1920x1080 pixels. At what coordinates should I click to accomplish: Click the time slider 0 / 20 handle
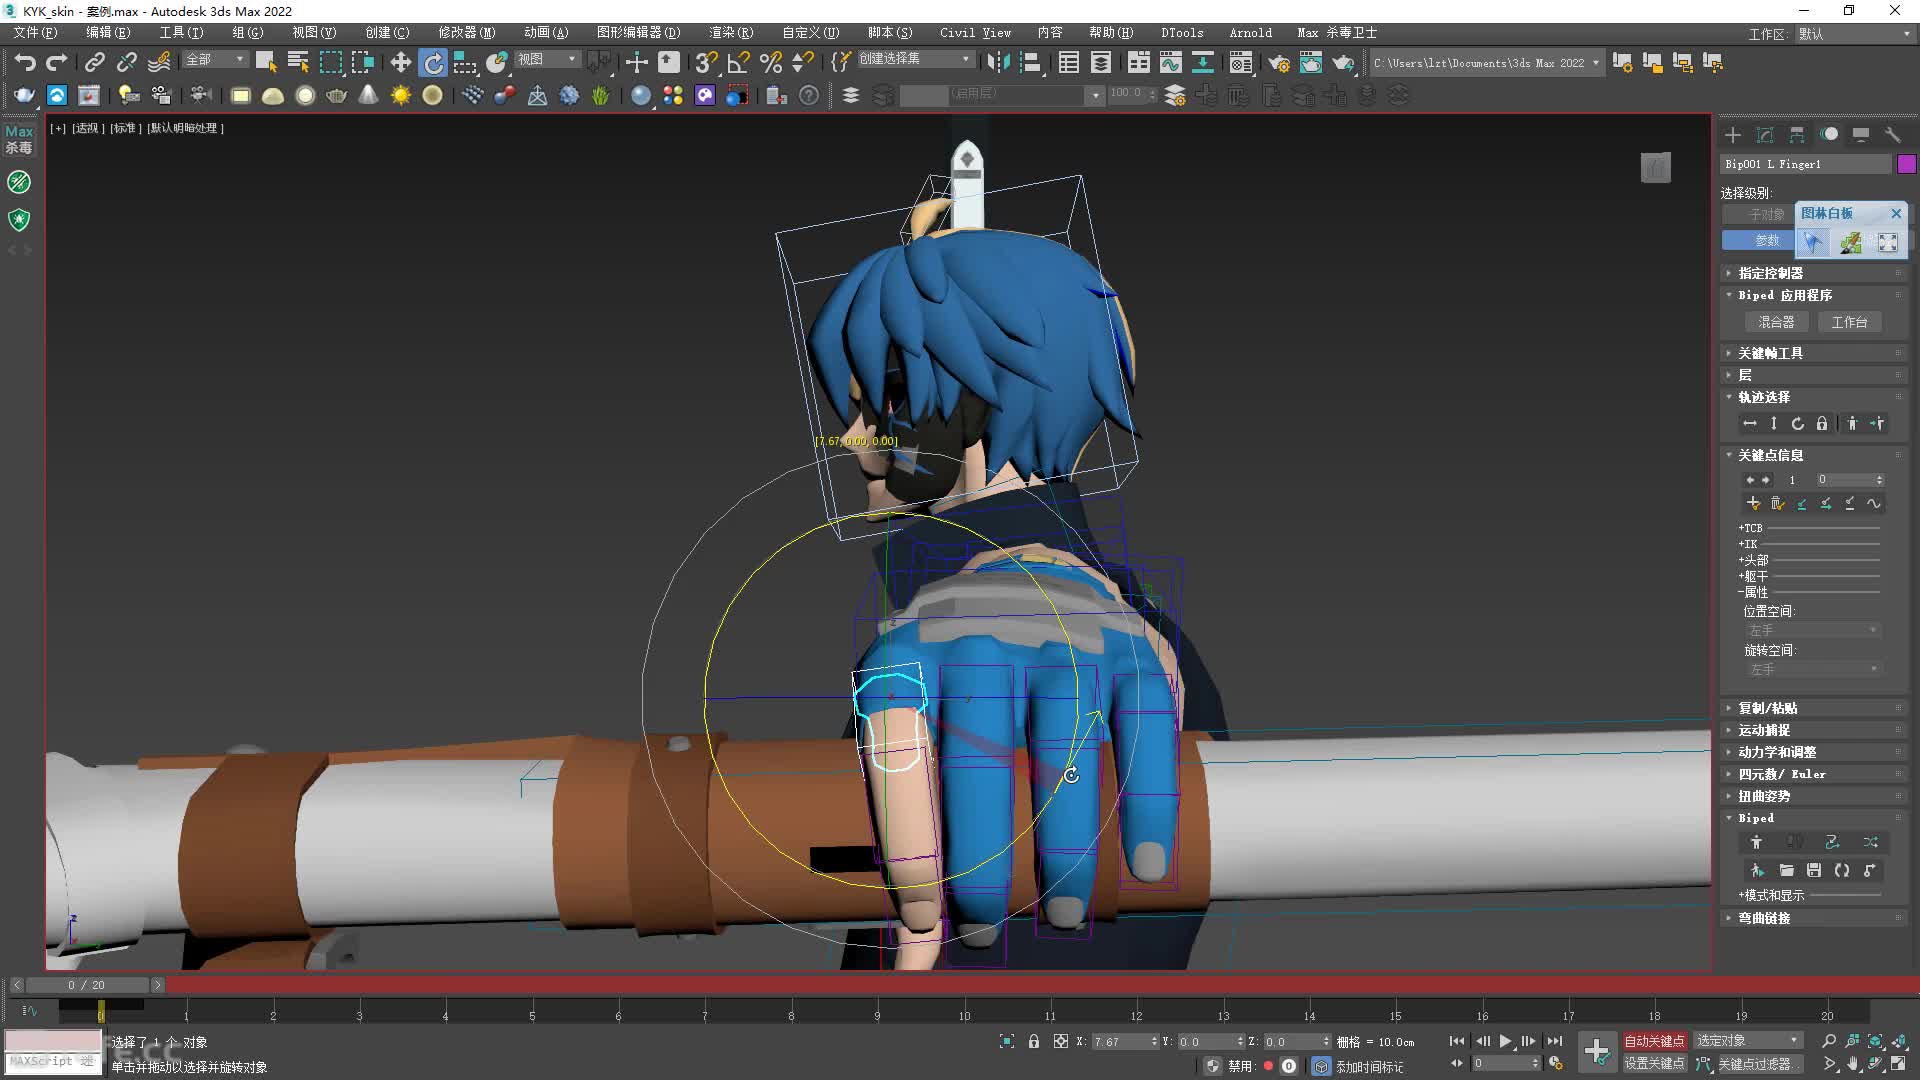pyautogui.click(x=86, y=985)
